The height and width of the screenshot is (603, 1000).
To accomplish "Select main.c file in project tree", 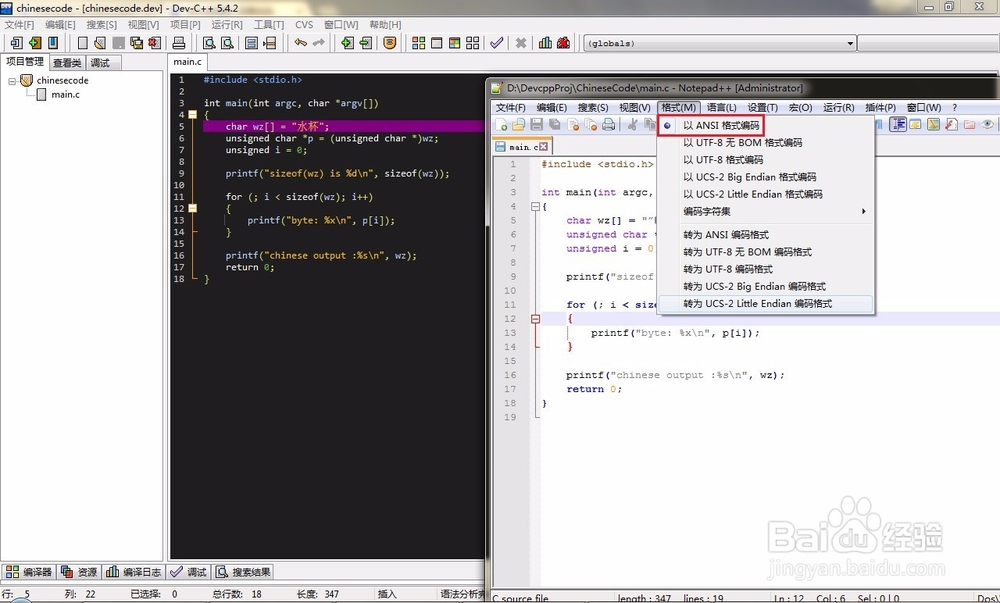I will click(65, 95).
